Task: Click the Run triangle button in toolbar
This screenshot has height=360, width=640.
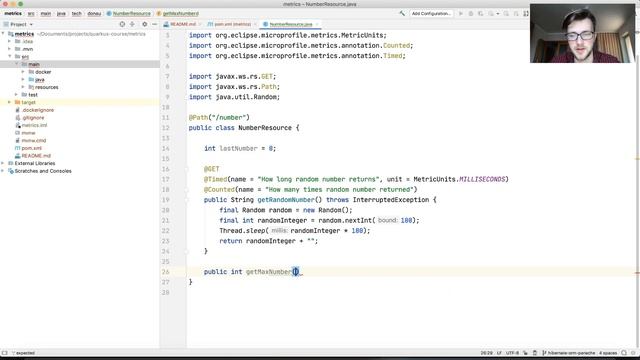Action: click(x=461, y=13)
